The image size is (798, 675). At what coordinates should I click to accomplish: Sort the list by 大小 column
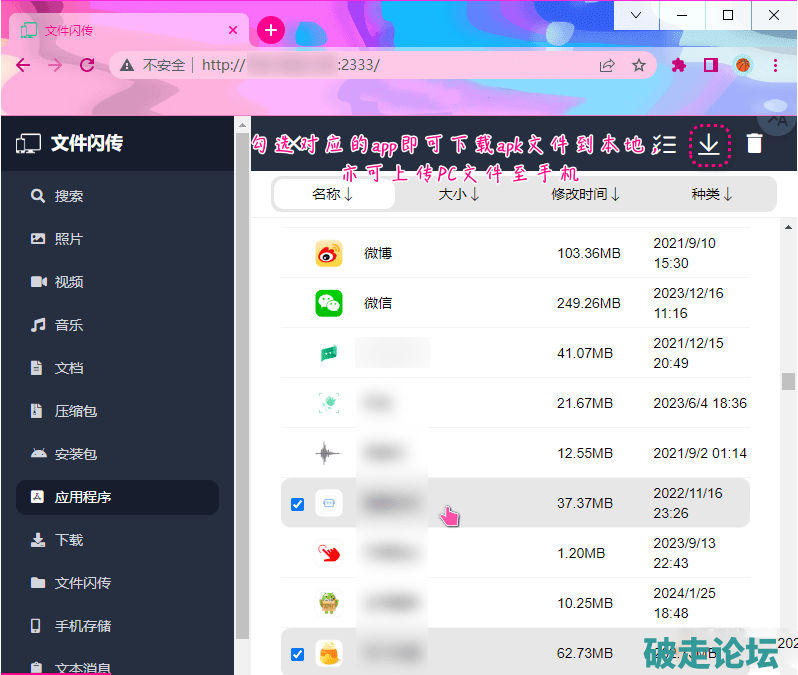coord(459,195)
